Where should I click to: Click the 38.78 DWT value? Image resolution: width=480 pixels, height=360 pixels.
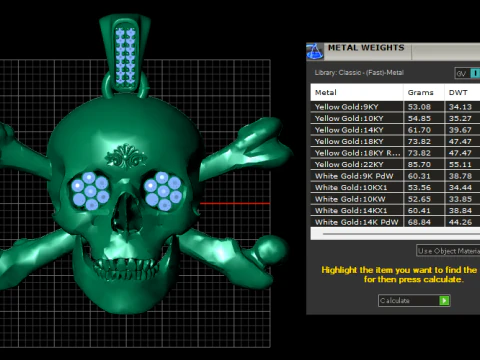[x=460, y=176]
